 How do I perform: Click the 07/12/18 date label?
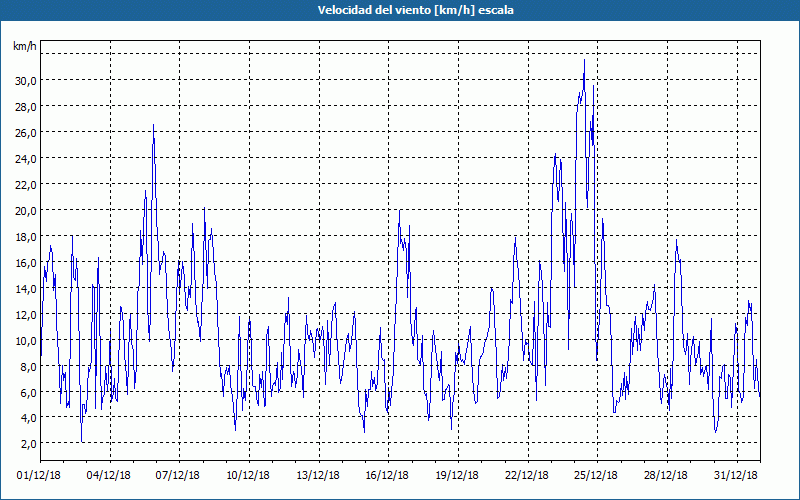pos(178,476)
